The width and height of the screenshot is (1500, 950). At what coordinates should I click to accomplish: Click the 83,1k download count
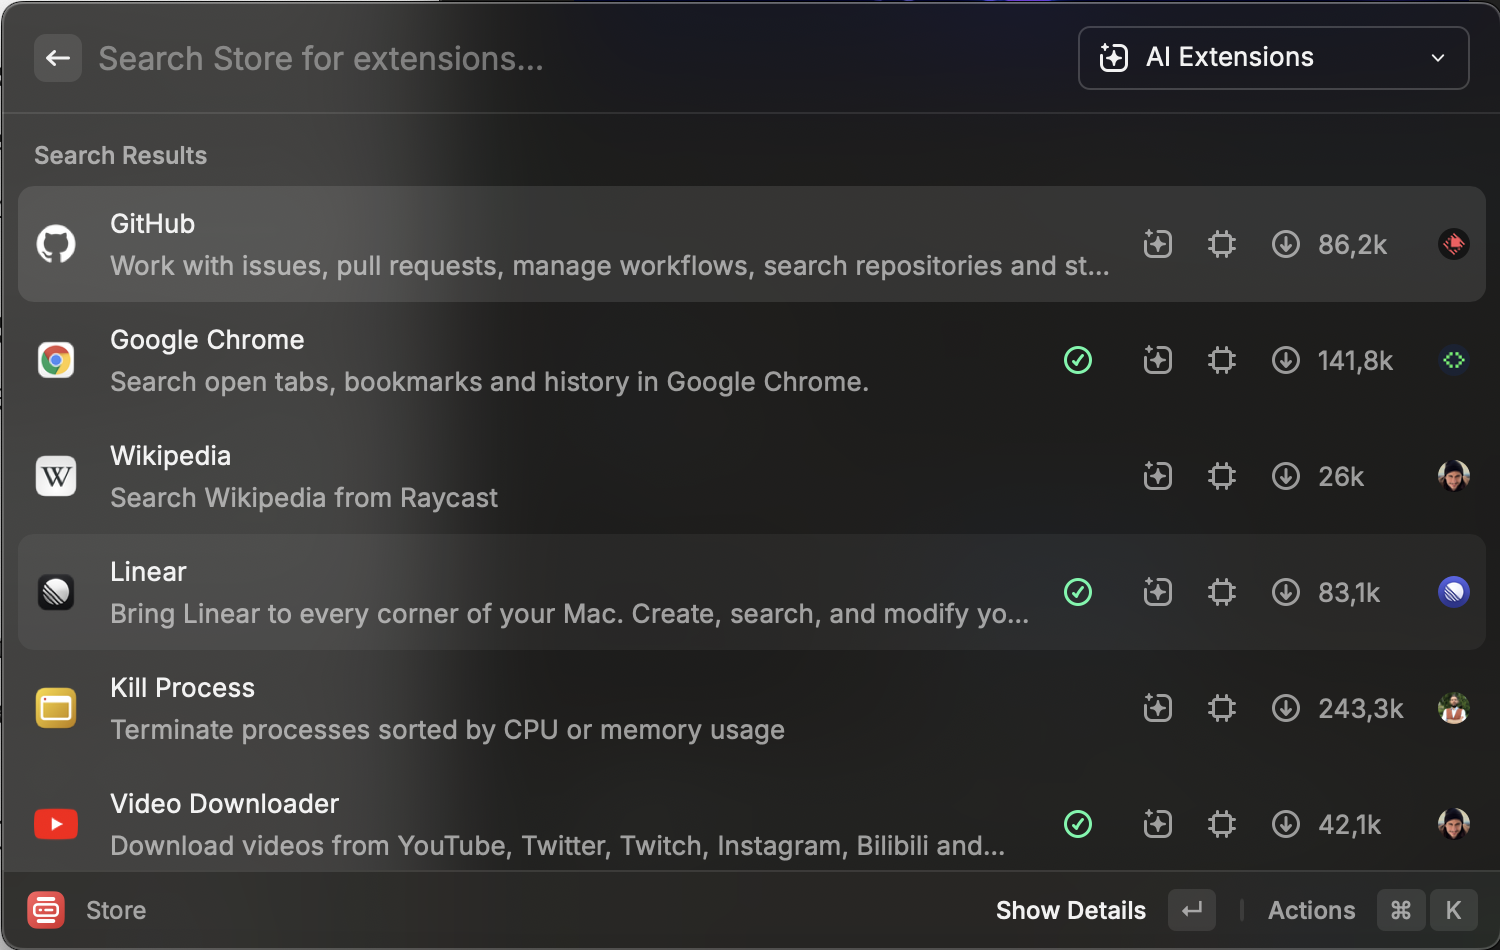tap(1349, 593)
